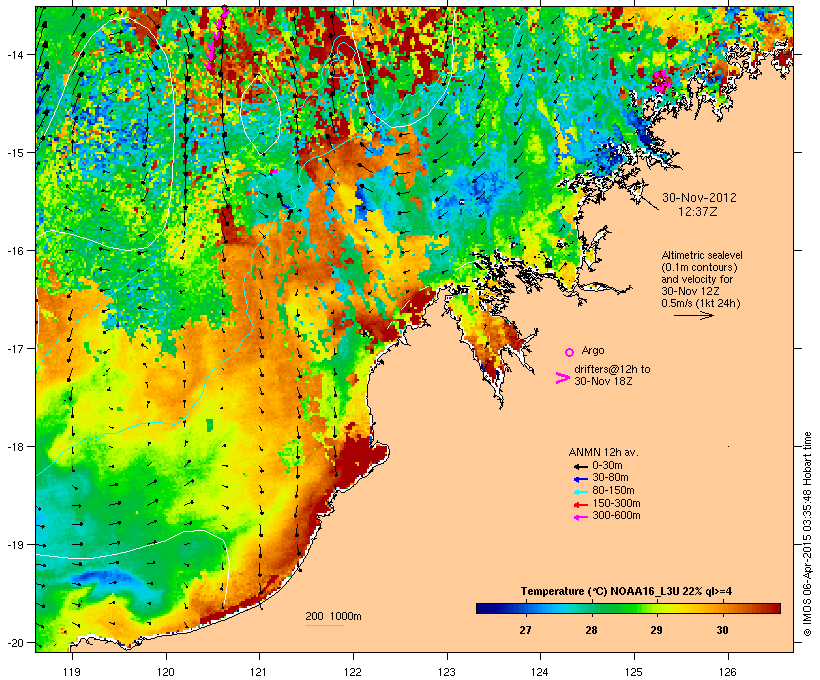Image resolution: width=820 pixels, height=680 pixels.
Task: Click the longitude axis label 120
Action: click(x=166, y=672)
